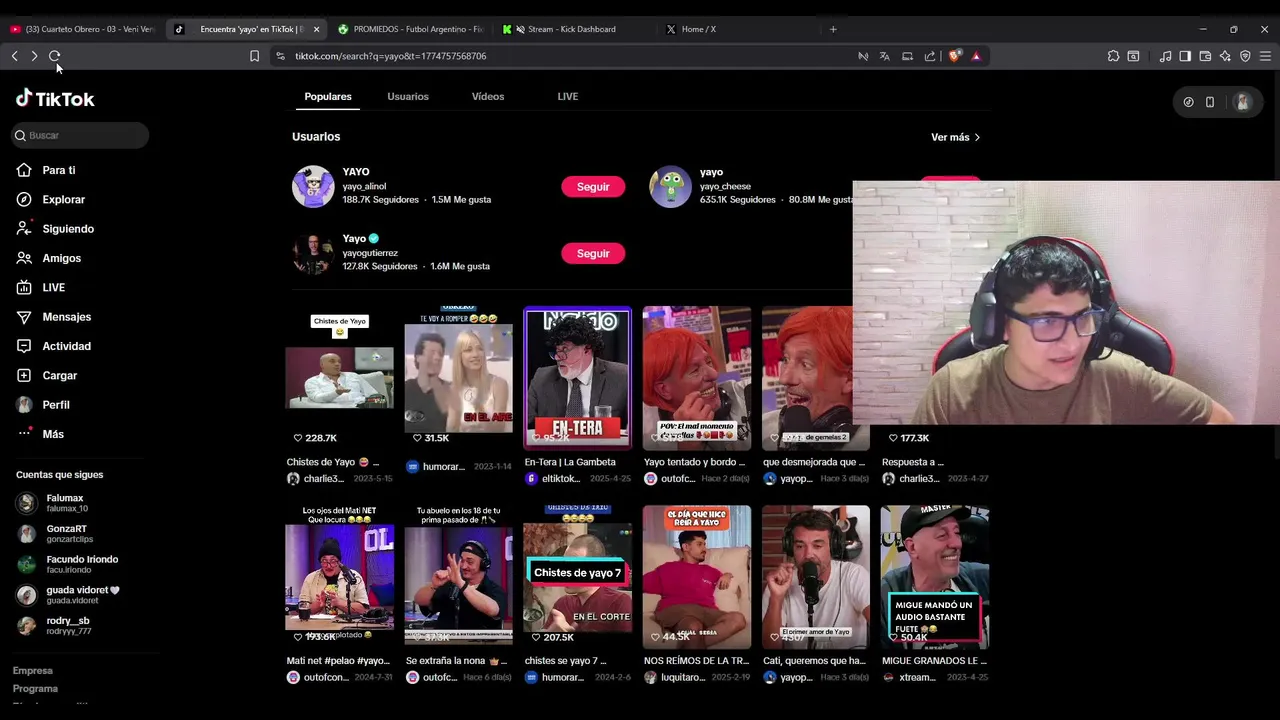The height and width of the screenshot is (720, 1280).
Task: Open En-Tera La Gambeta video
Action: click(578, 377)
